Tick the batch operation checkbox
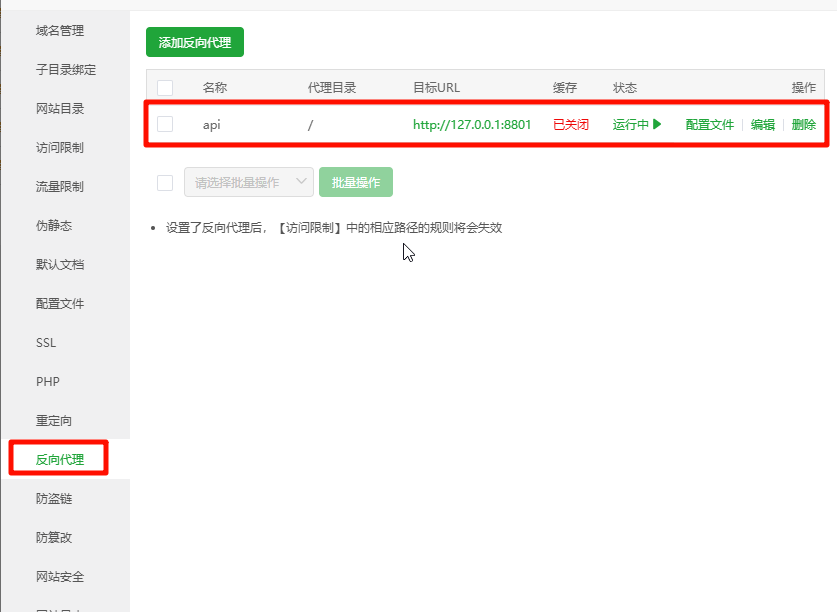This screenshot has width=837, height=612. pyautogui.click(x=165, y=182)
